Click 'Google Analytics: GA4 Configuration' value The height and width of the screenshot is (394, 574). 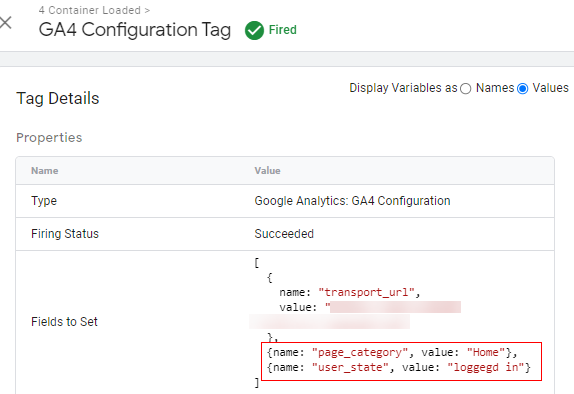point(353,201)
